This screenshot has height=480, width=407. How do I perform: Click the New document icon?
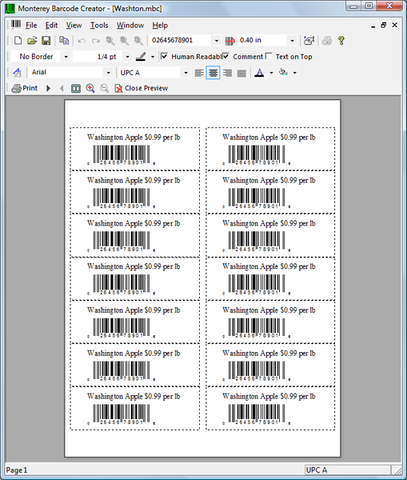click(x=18, y=41)
